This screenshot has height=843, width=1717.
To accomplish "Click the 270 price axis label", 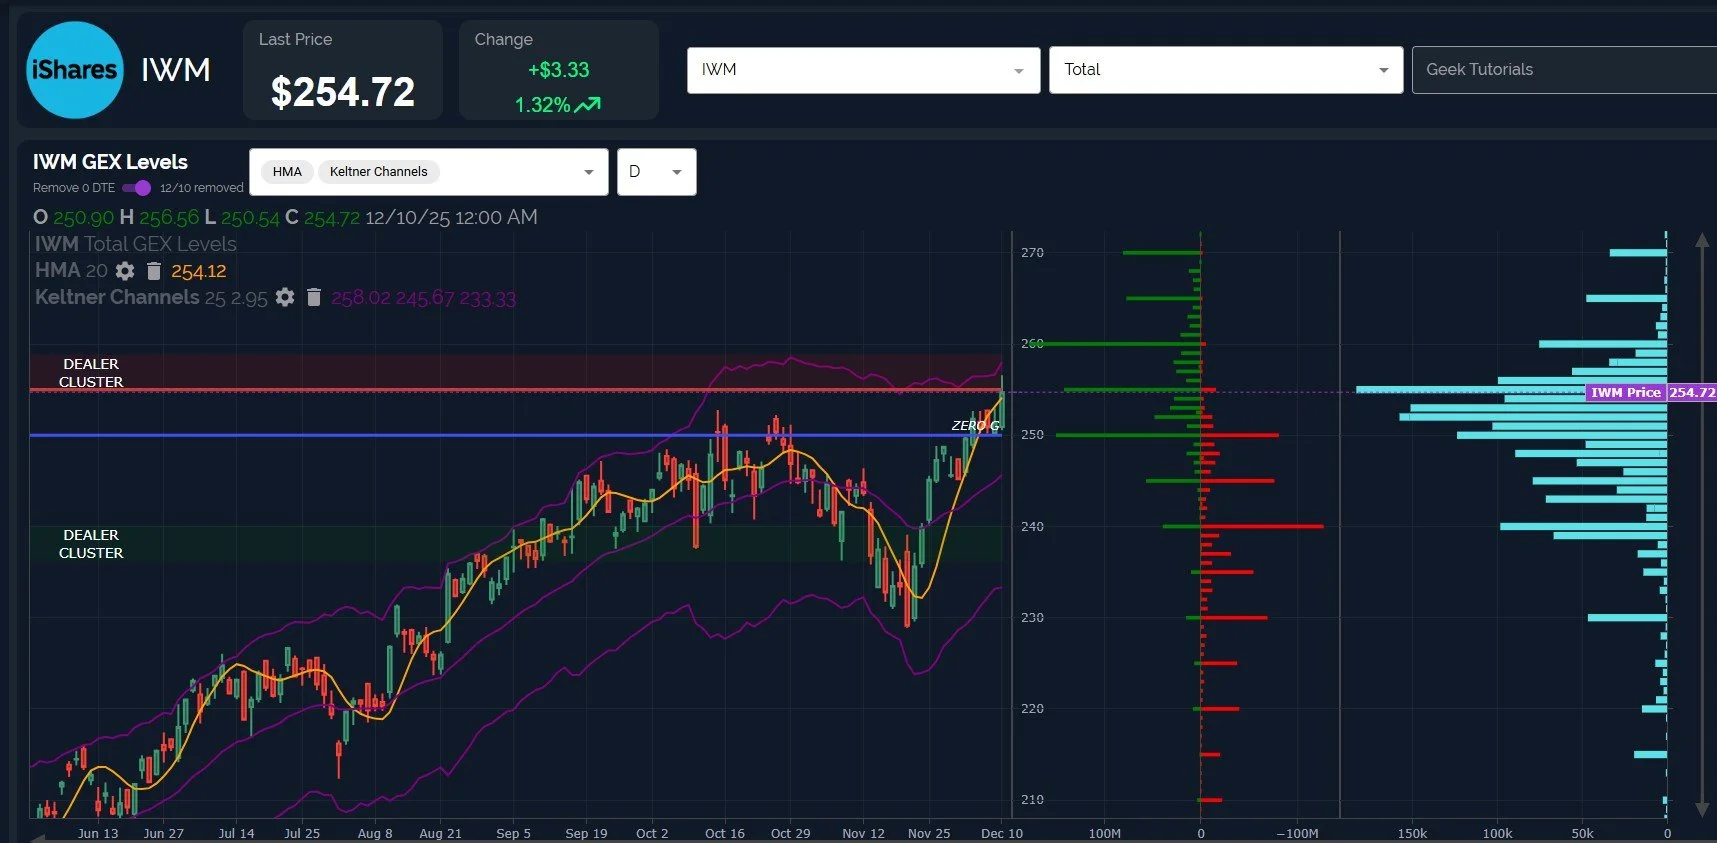I will (x=1032, y=253).
